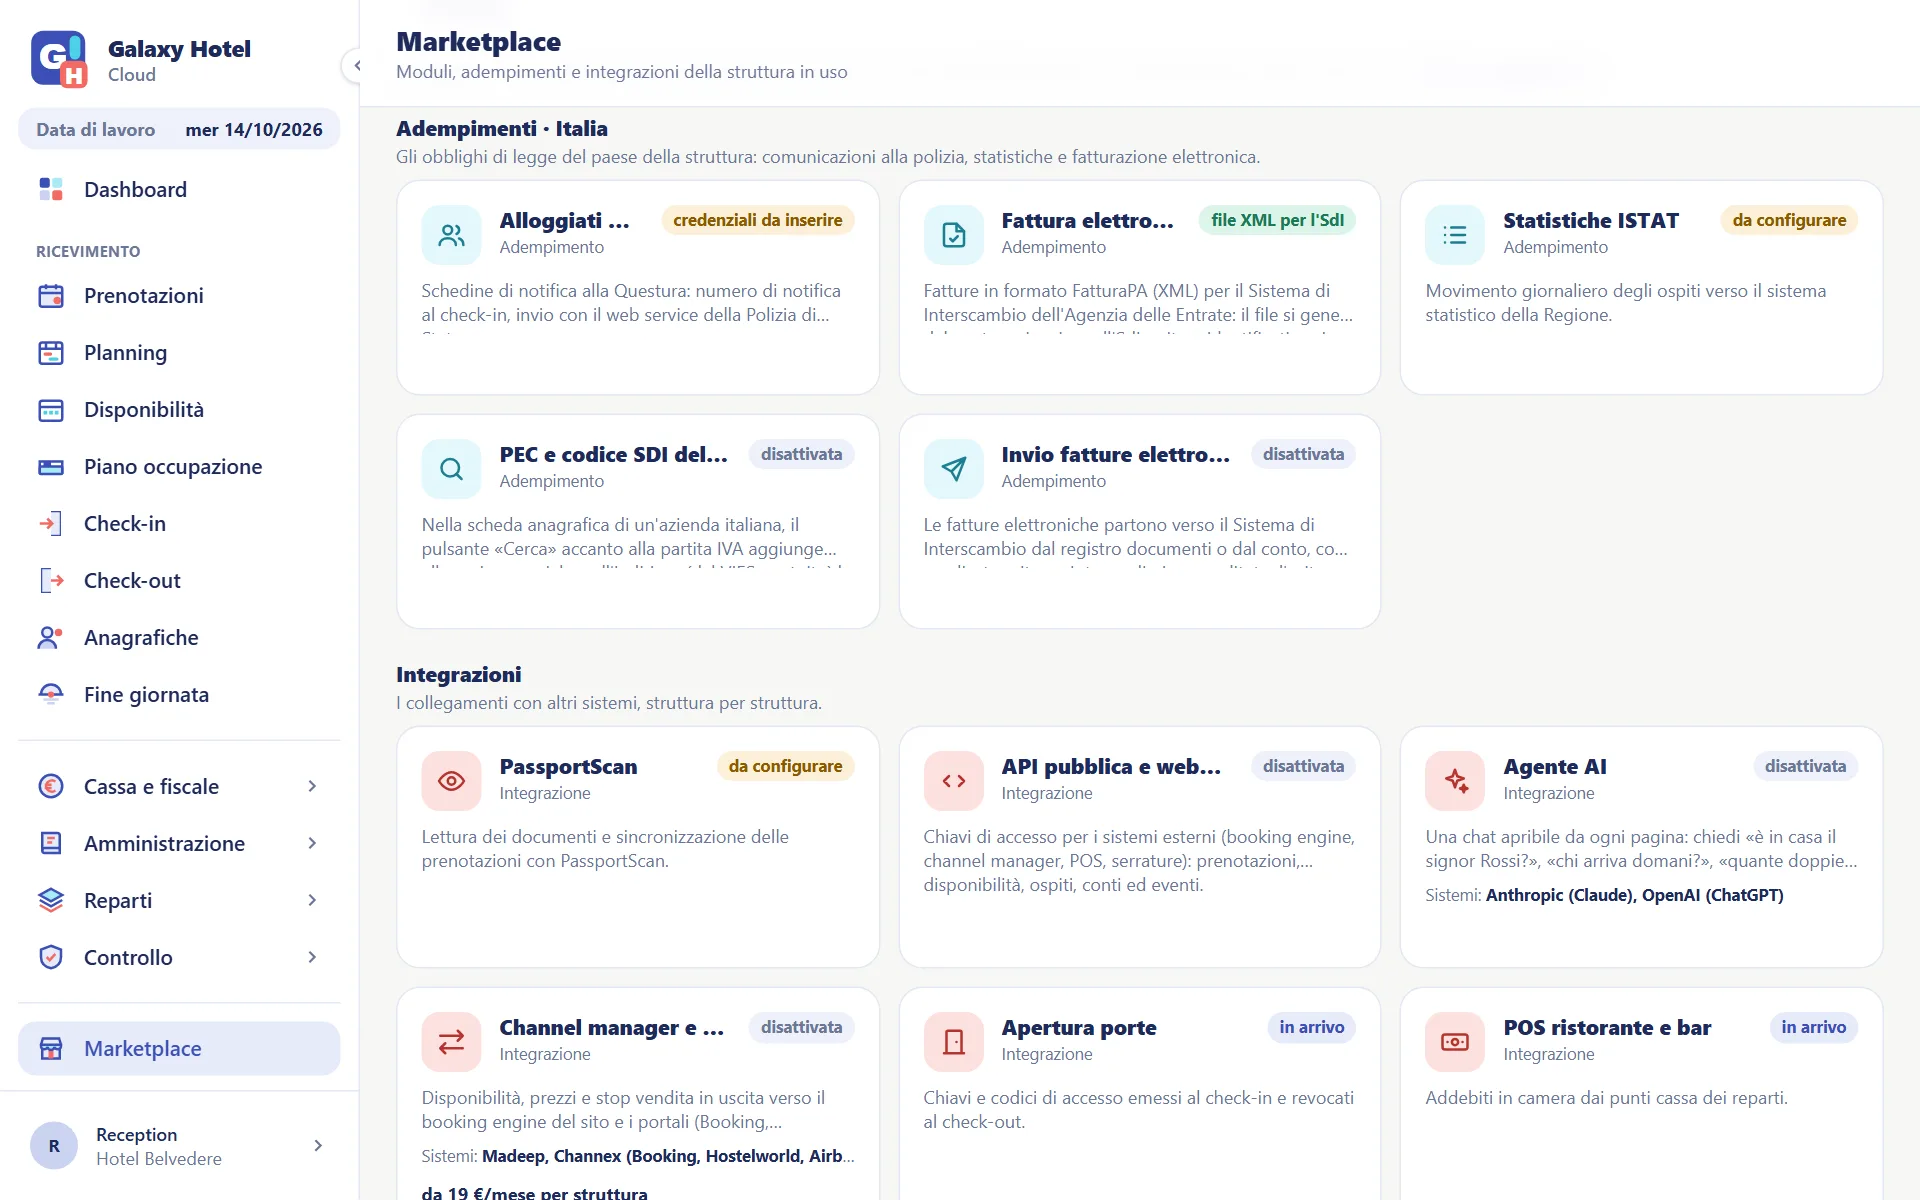Click the R user avatar
This screenshot has height=1200, width=1920.
pyautogui.click(x=54, y=1146)
